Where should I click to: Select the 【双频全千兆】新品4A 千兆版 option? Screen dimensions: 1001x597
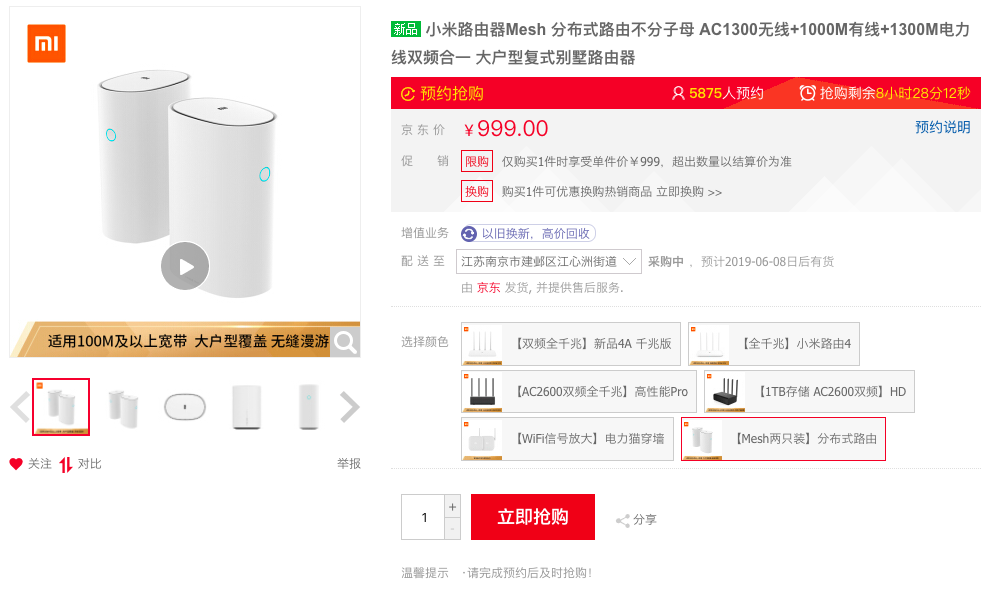coord(571,344)
